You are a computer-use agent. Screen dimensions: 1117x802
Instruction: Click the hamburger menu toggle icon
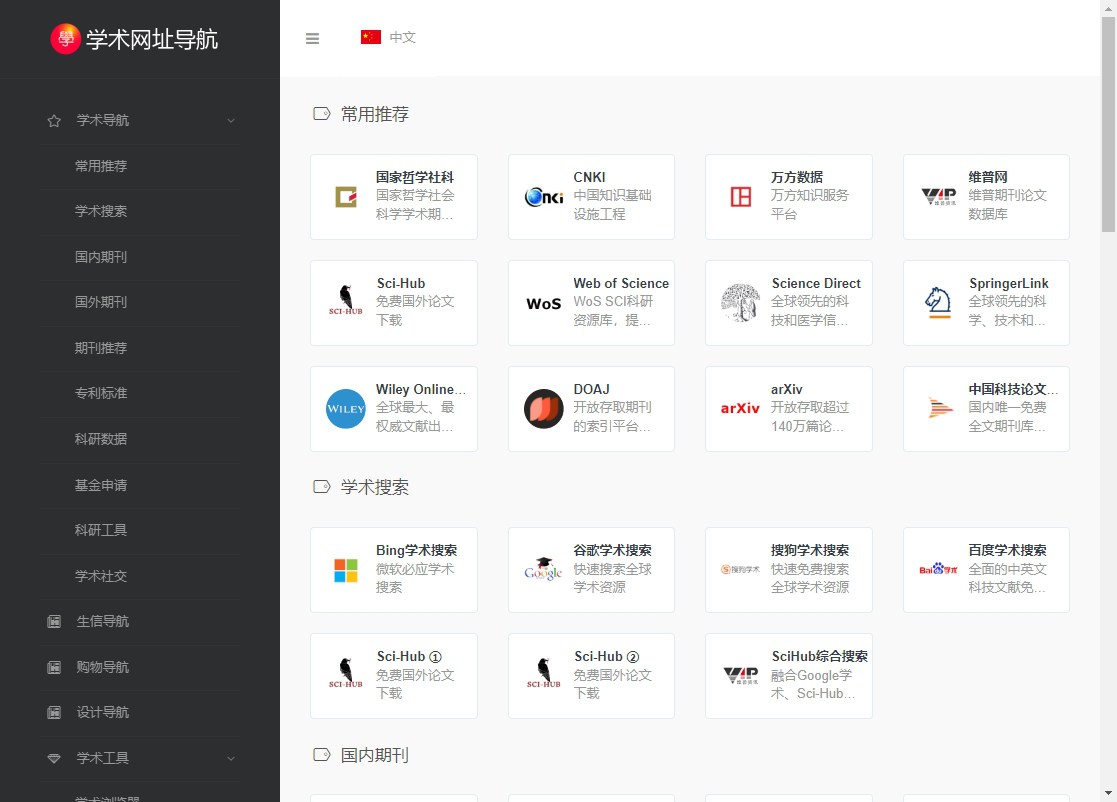(312, 38)
